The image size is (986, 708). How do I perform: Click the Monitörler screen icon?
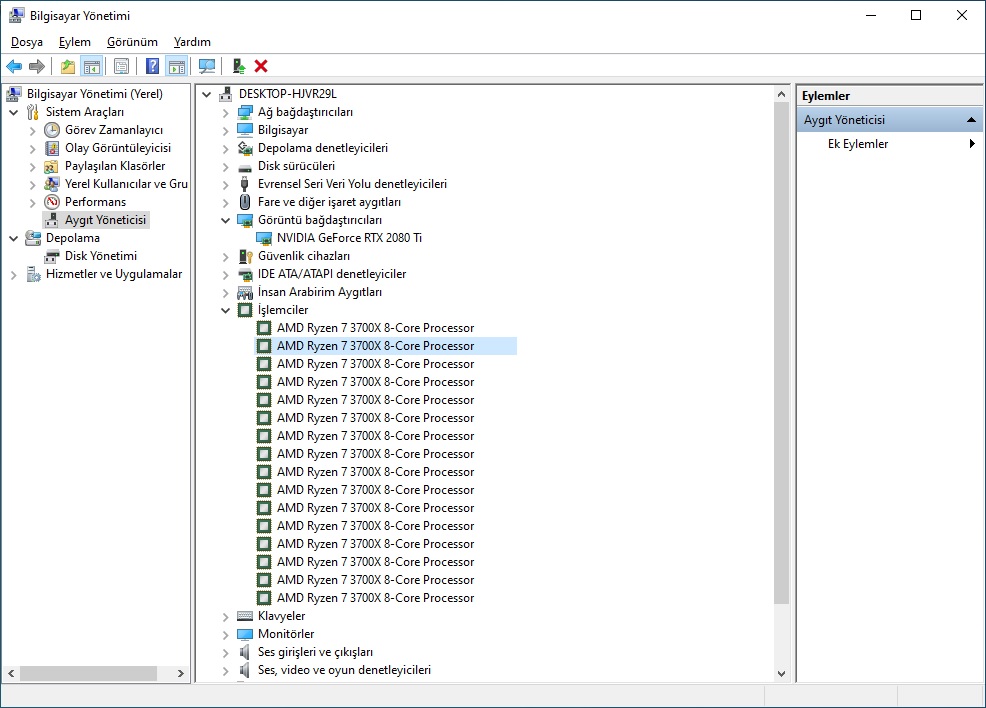pyautogui.click(x=245, y=634)
